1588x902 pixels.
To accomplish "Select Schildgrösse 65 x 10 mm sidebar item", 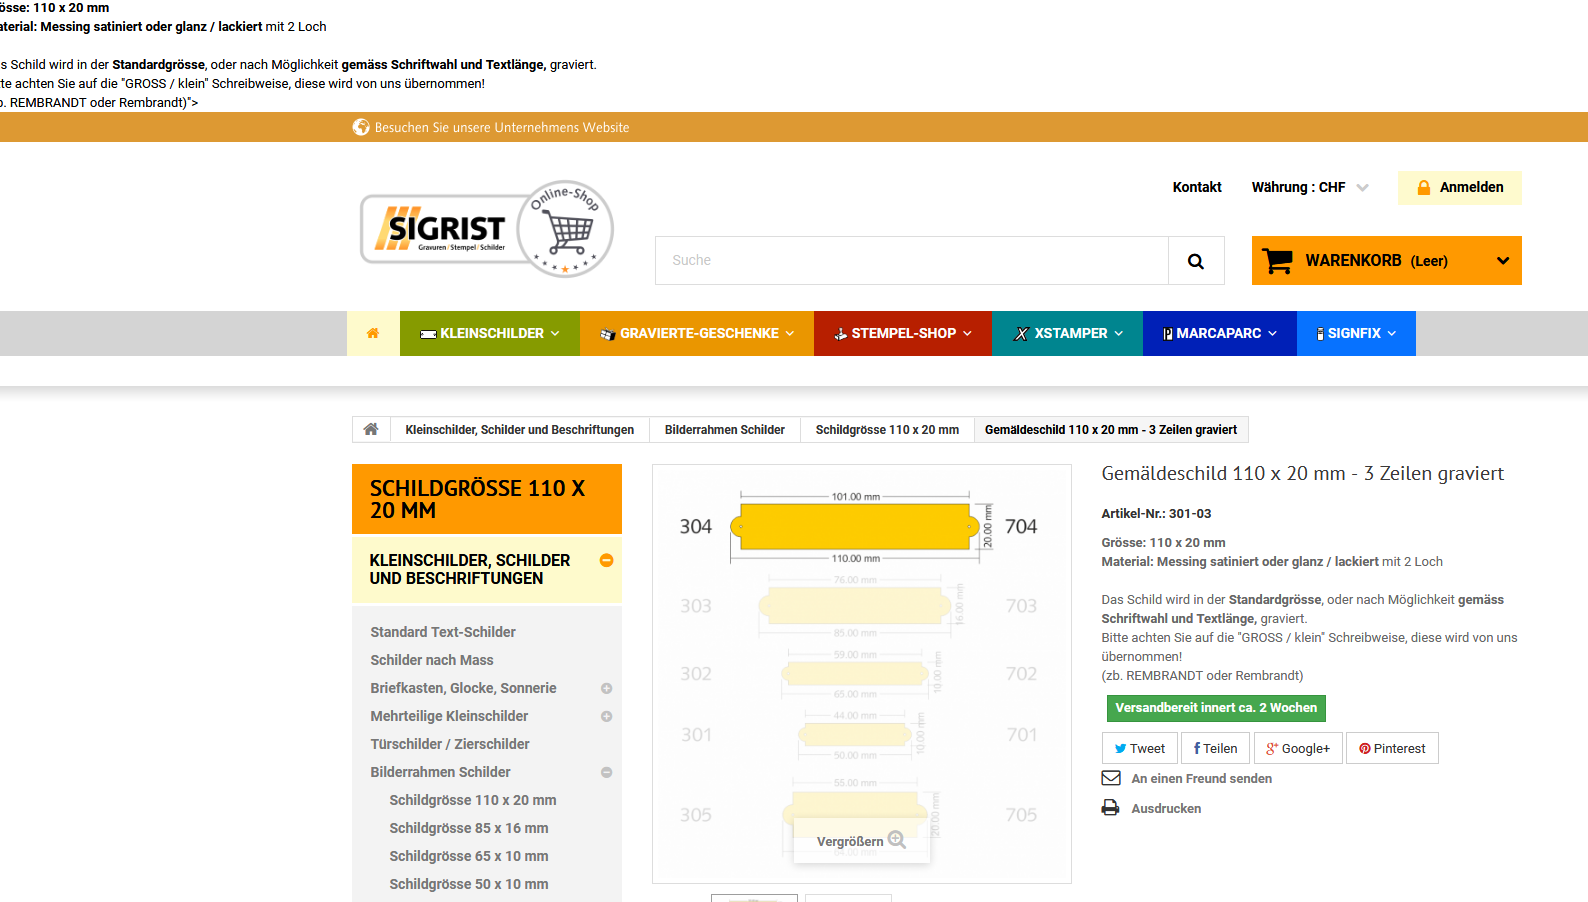I will 469,856.
